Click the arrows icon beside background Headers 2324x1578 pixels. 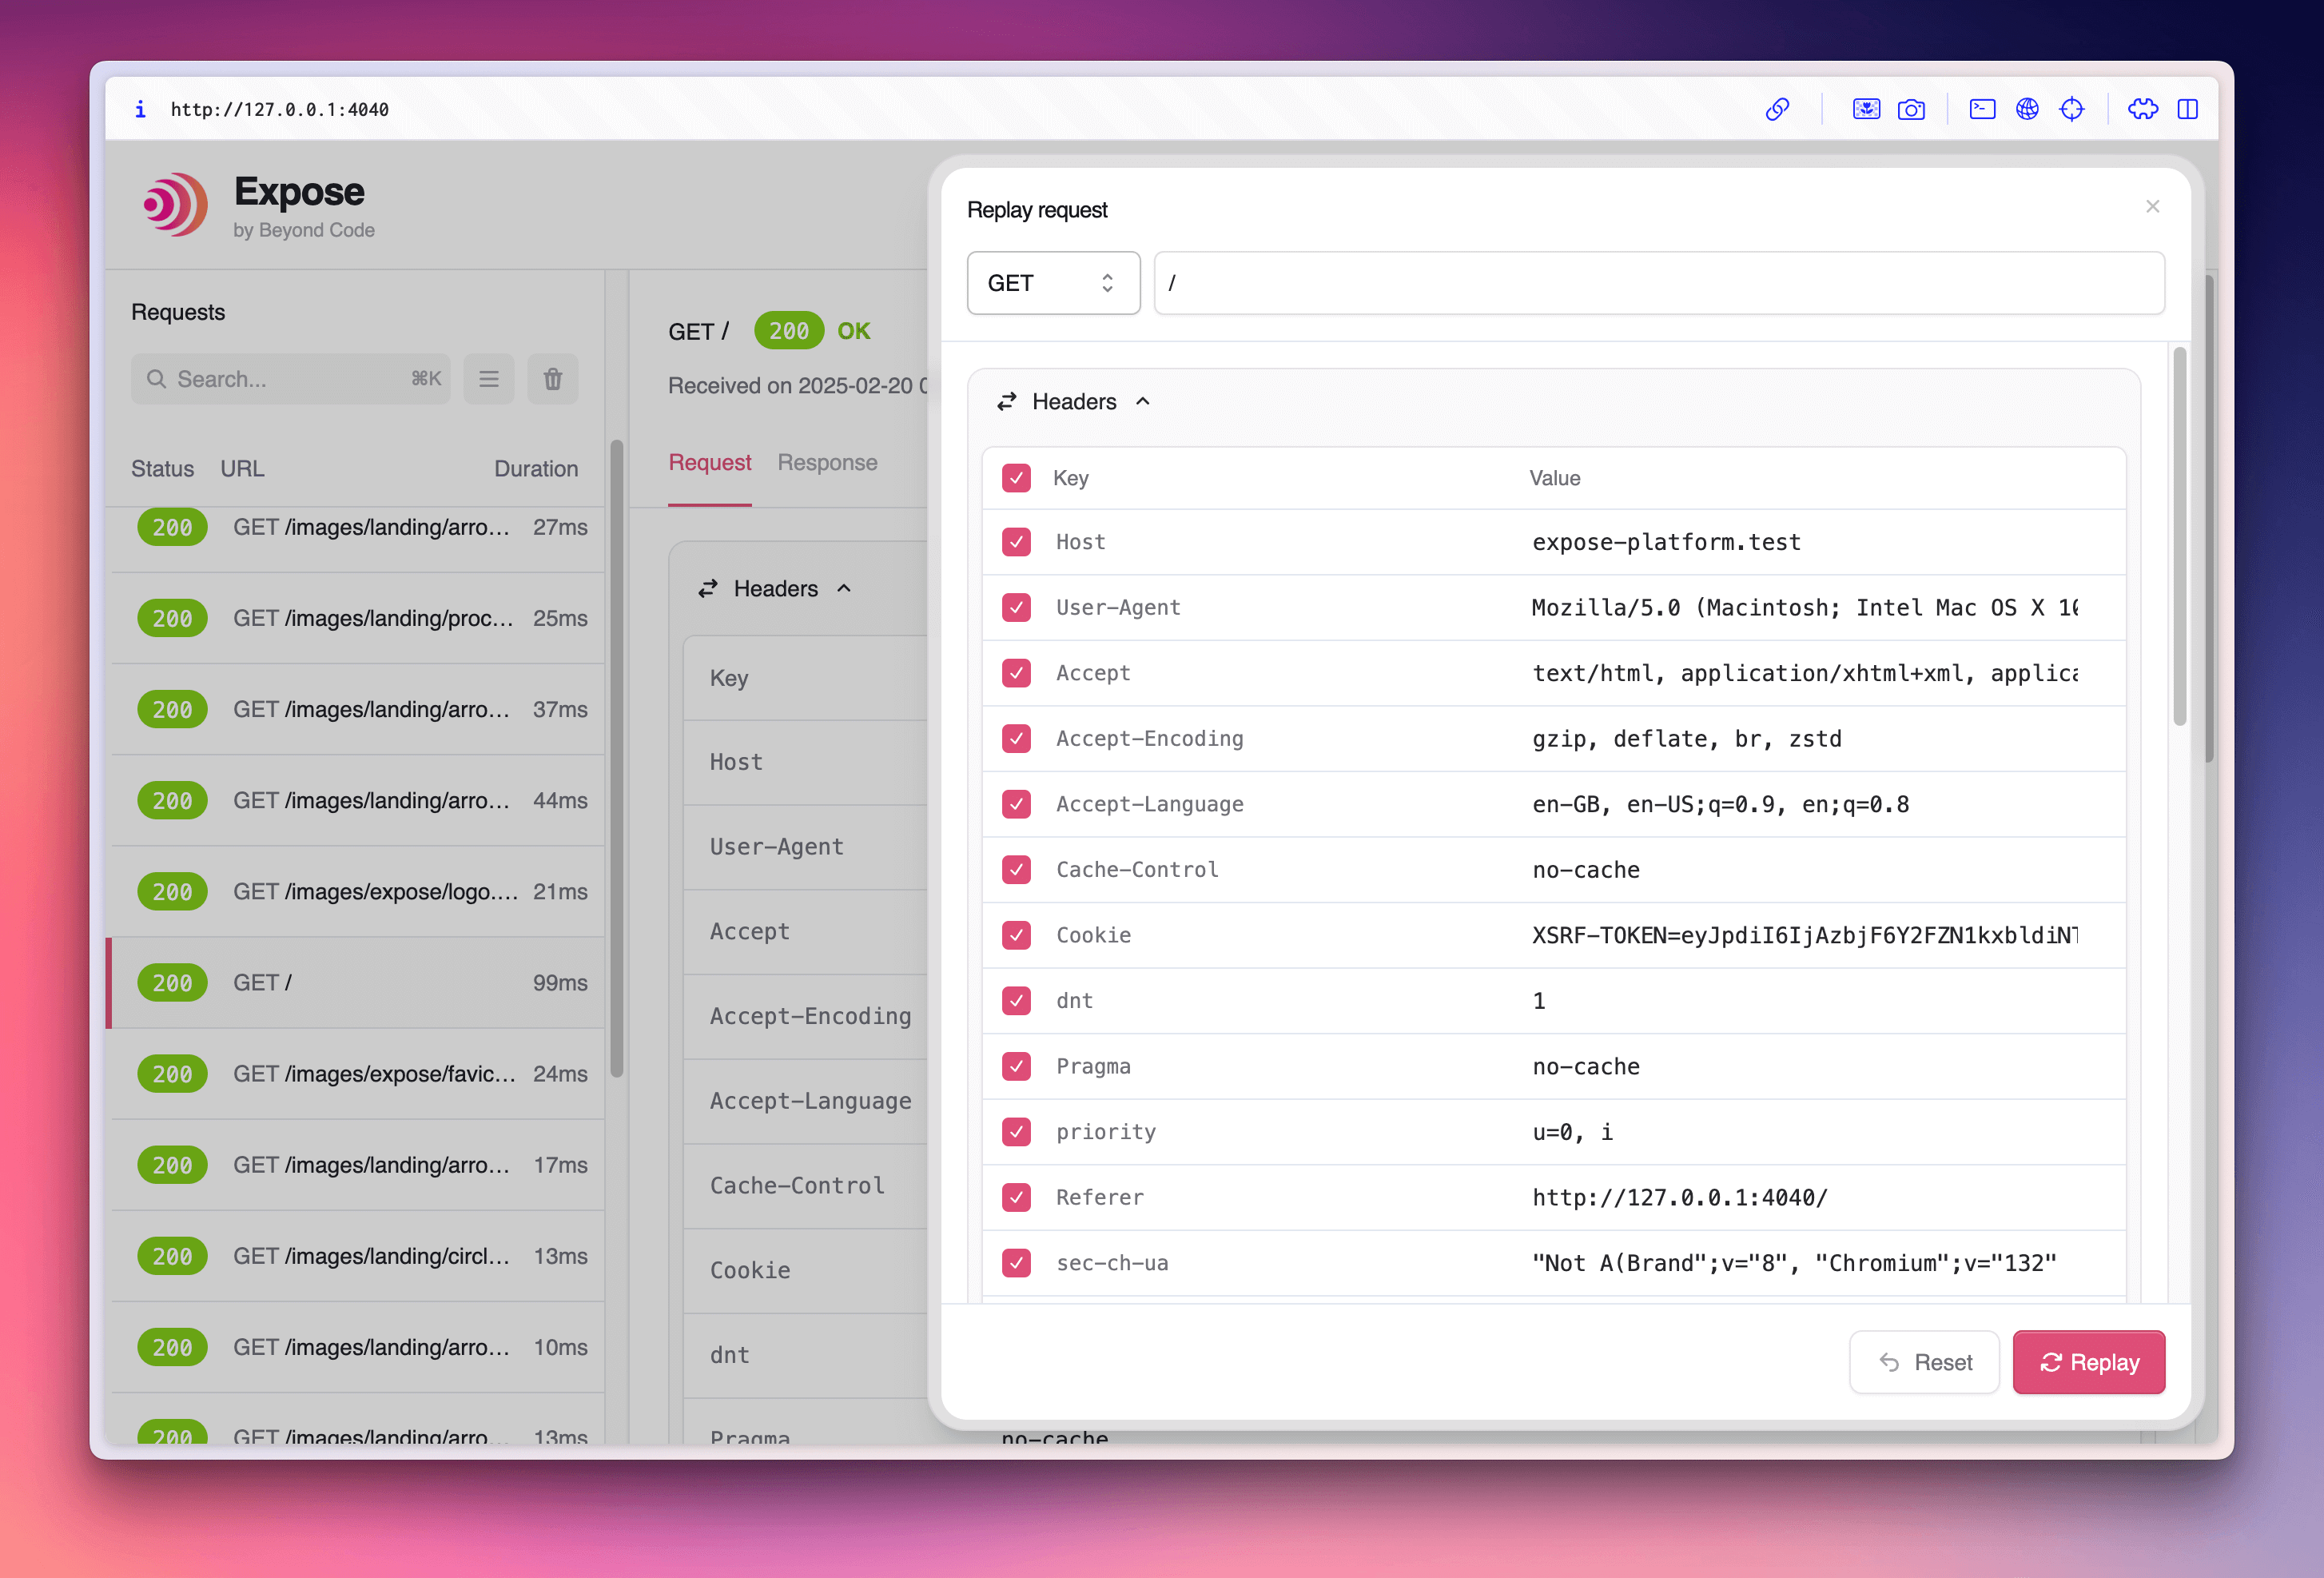click(708, 588)
